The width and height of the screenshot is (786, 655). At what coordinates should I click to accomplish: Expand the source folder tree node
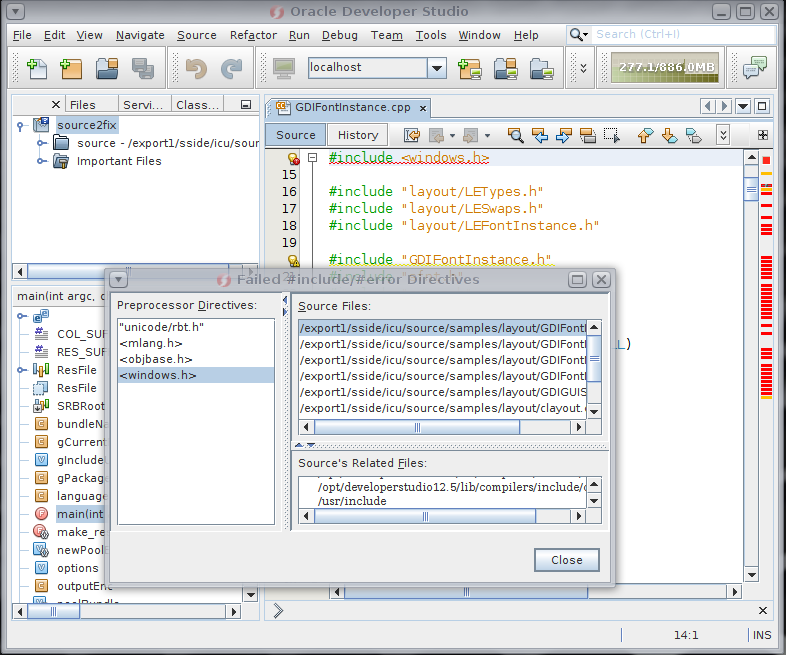[x=42, y=143]
